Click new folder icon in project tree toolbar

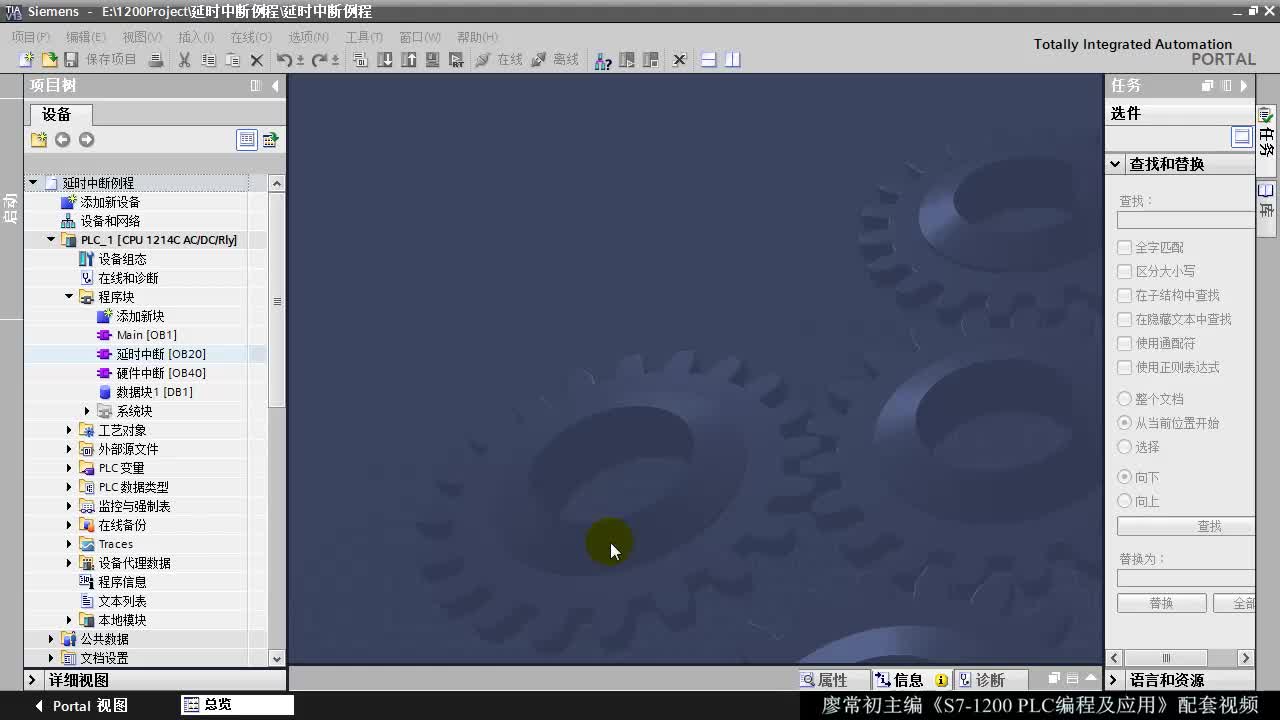(x=39, y=139)
